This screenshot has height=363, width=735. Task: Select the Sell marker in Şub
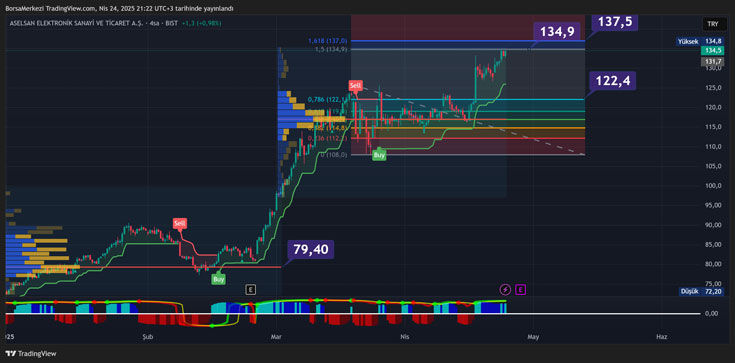pos(180,224)
